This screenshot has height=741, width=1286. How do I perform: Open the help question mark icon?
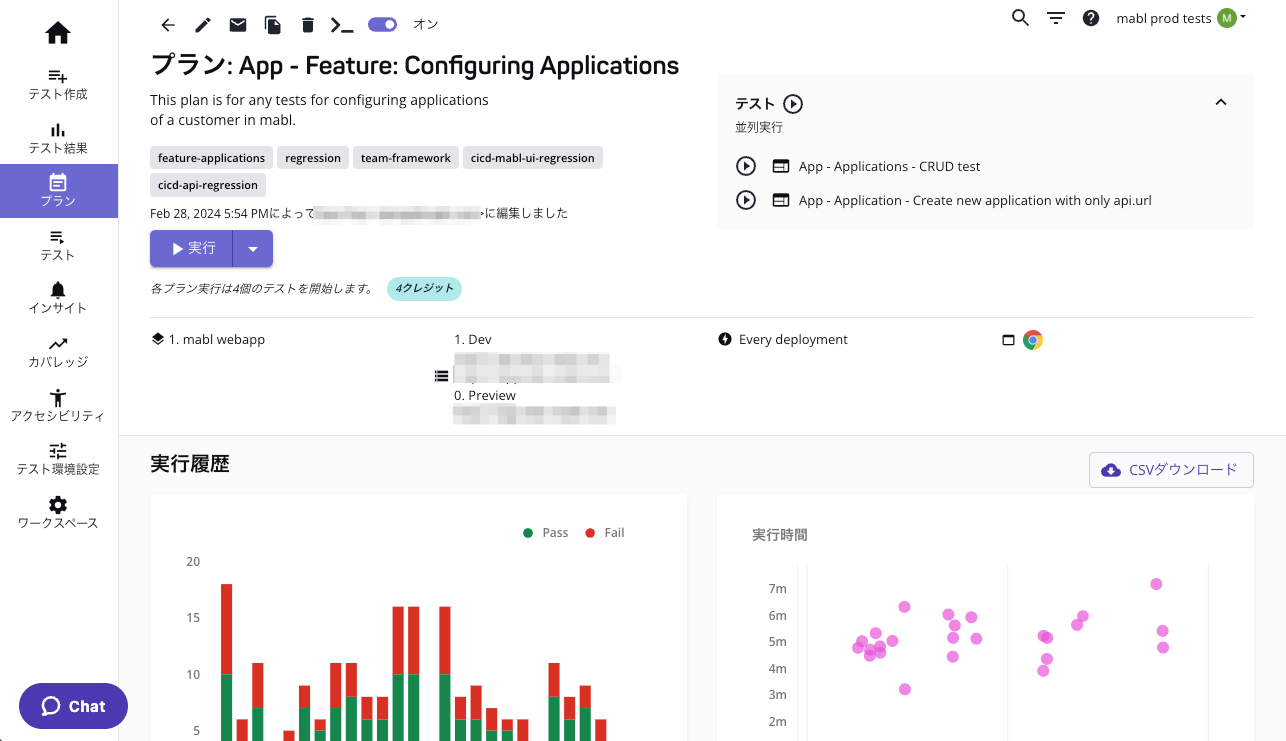pyautogui.click(x=1091, y=18)
